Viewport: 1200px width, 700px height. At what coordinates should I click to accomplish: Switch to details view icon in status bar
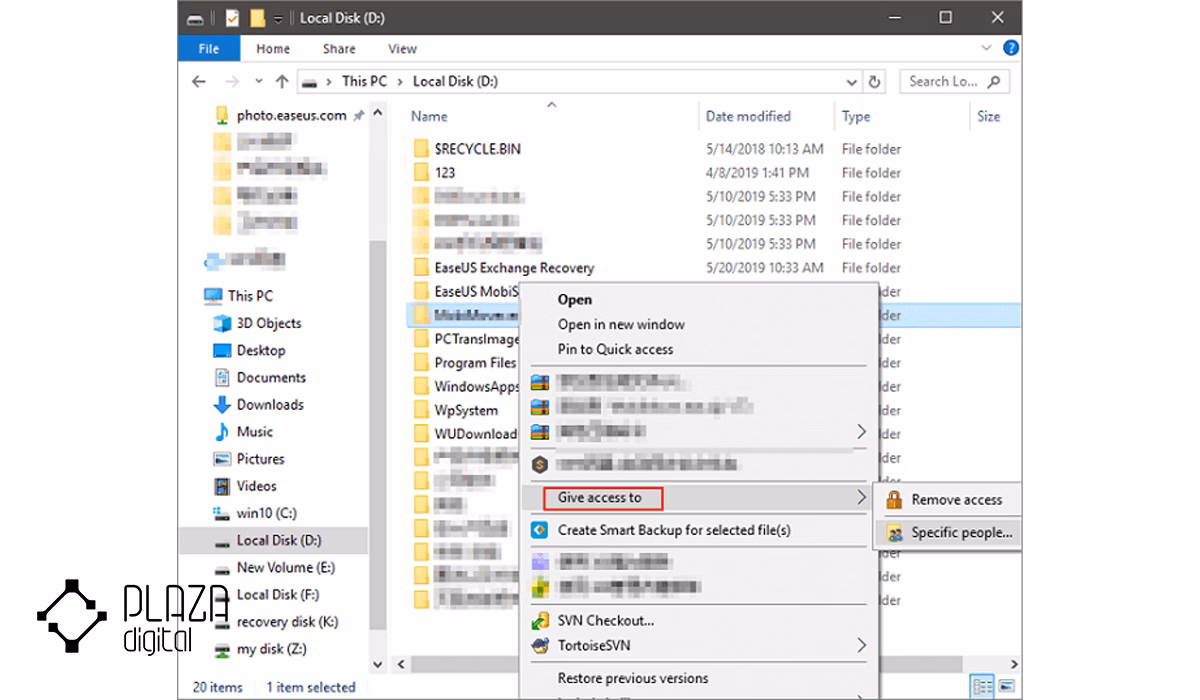pos(983,686)
